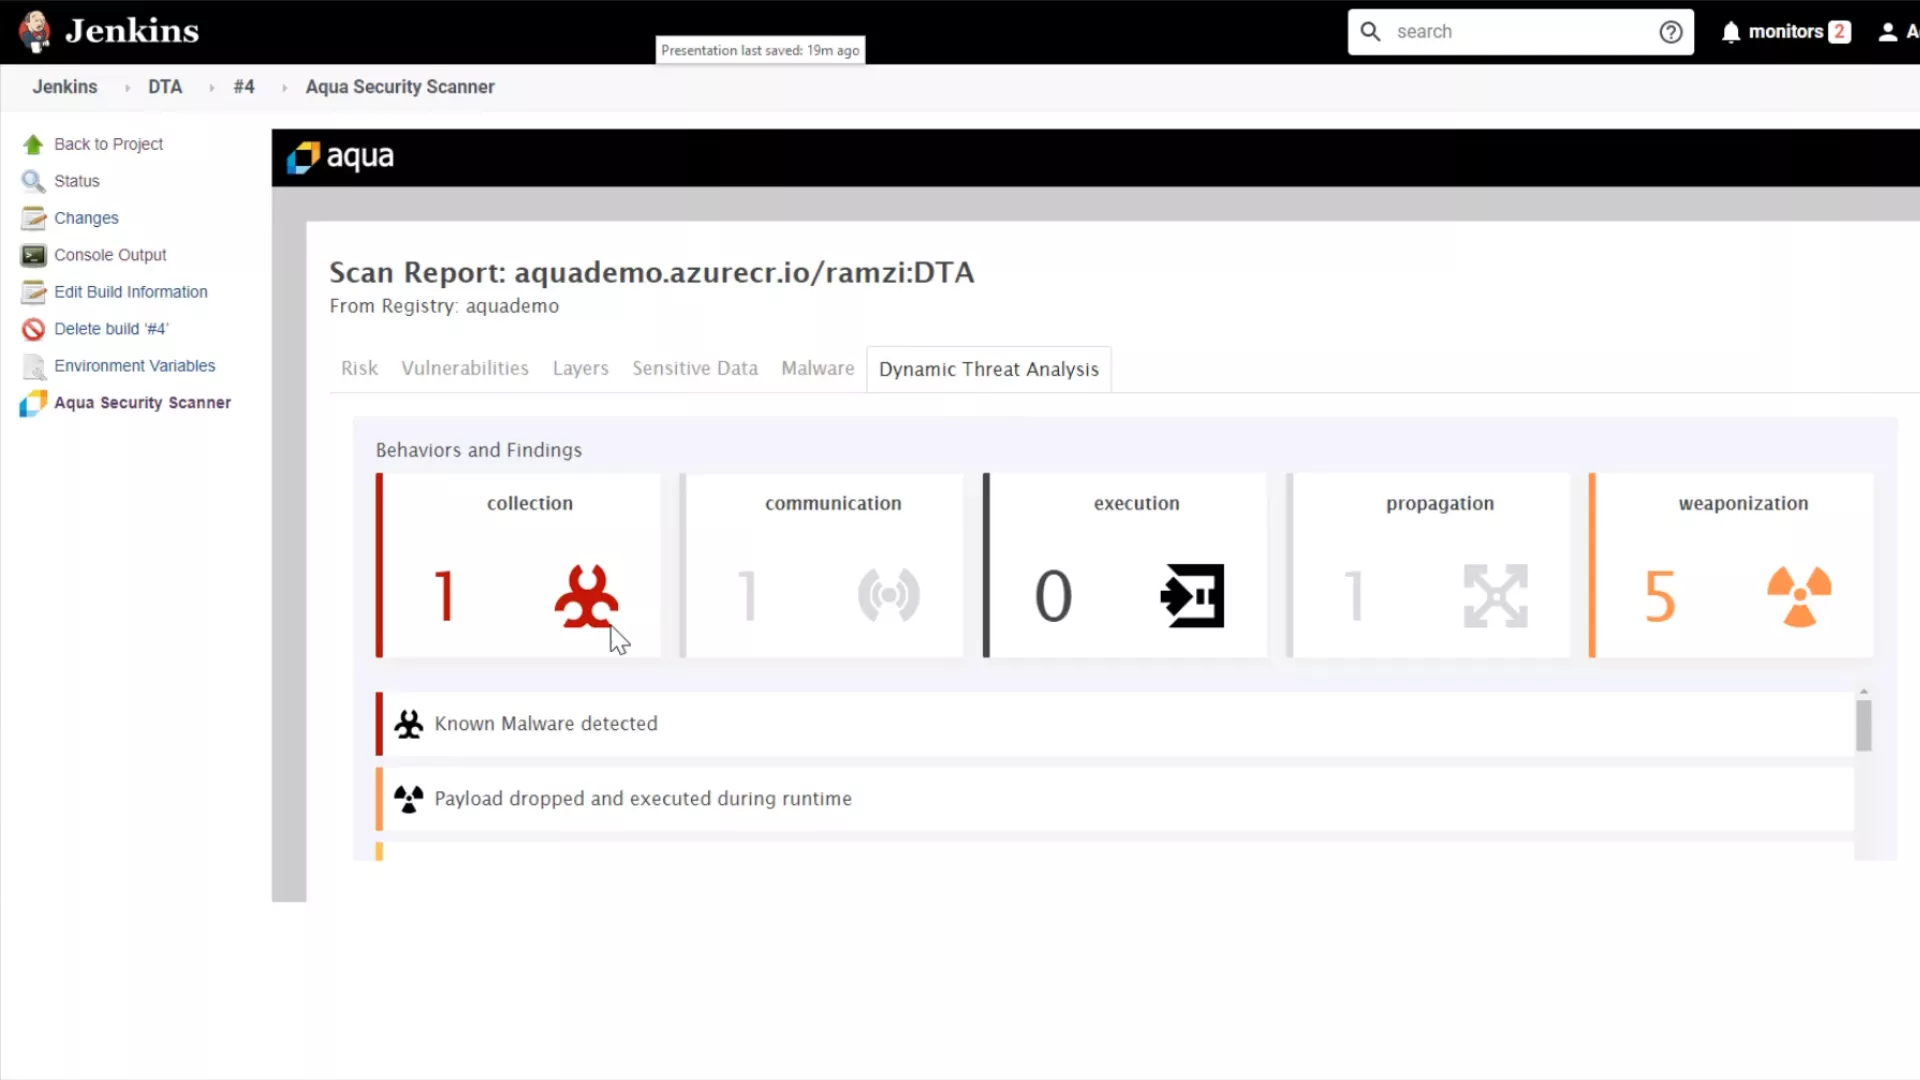Expand the DTA breadcrumb dropdown arrow
This screenshot has height=1080, width=1920.
(211, 88)
